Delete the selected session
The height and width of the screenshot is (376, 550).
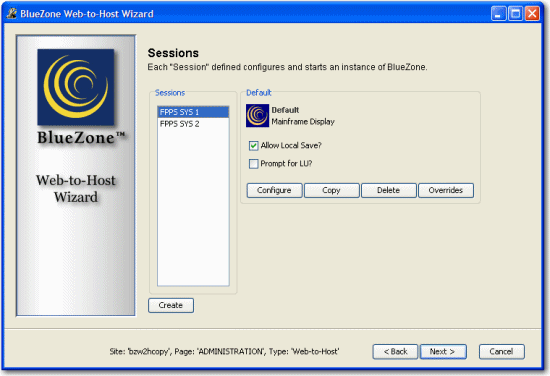389,190
